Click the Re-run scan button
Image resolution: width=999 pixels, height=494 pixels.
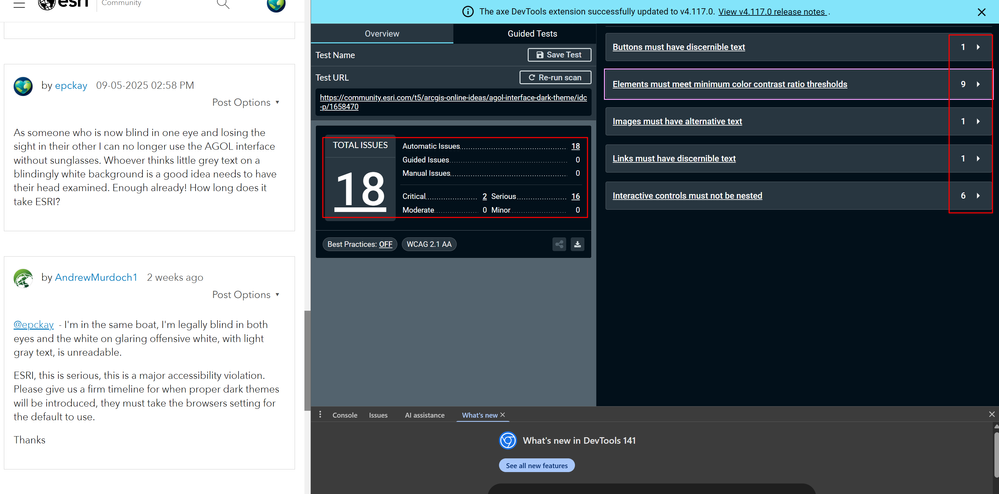click(x=556, y=78)
